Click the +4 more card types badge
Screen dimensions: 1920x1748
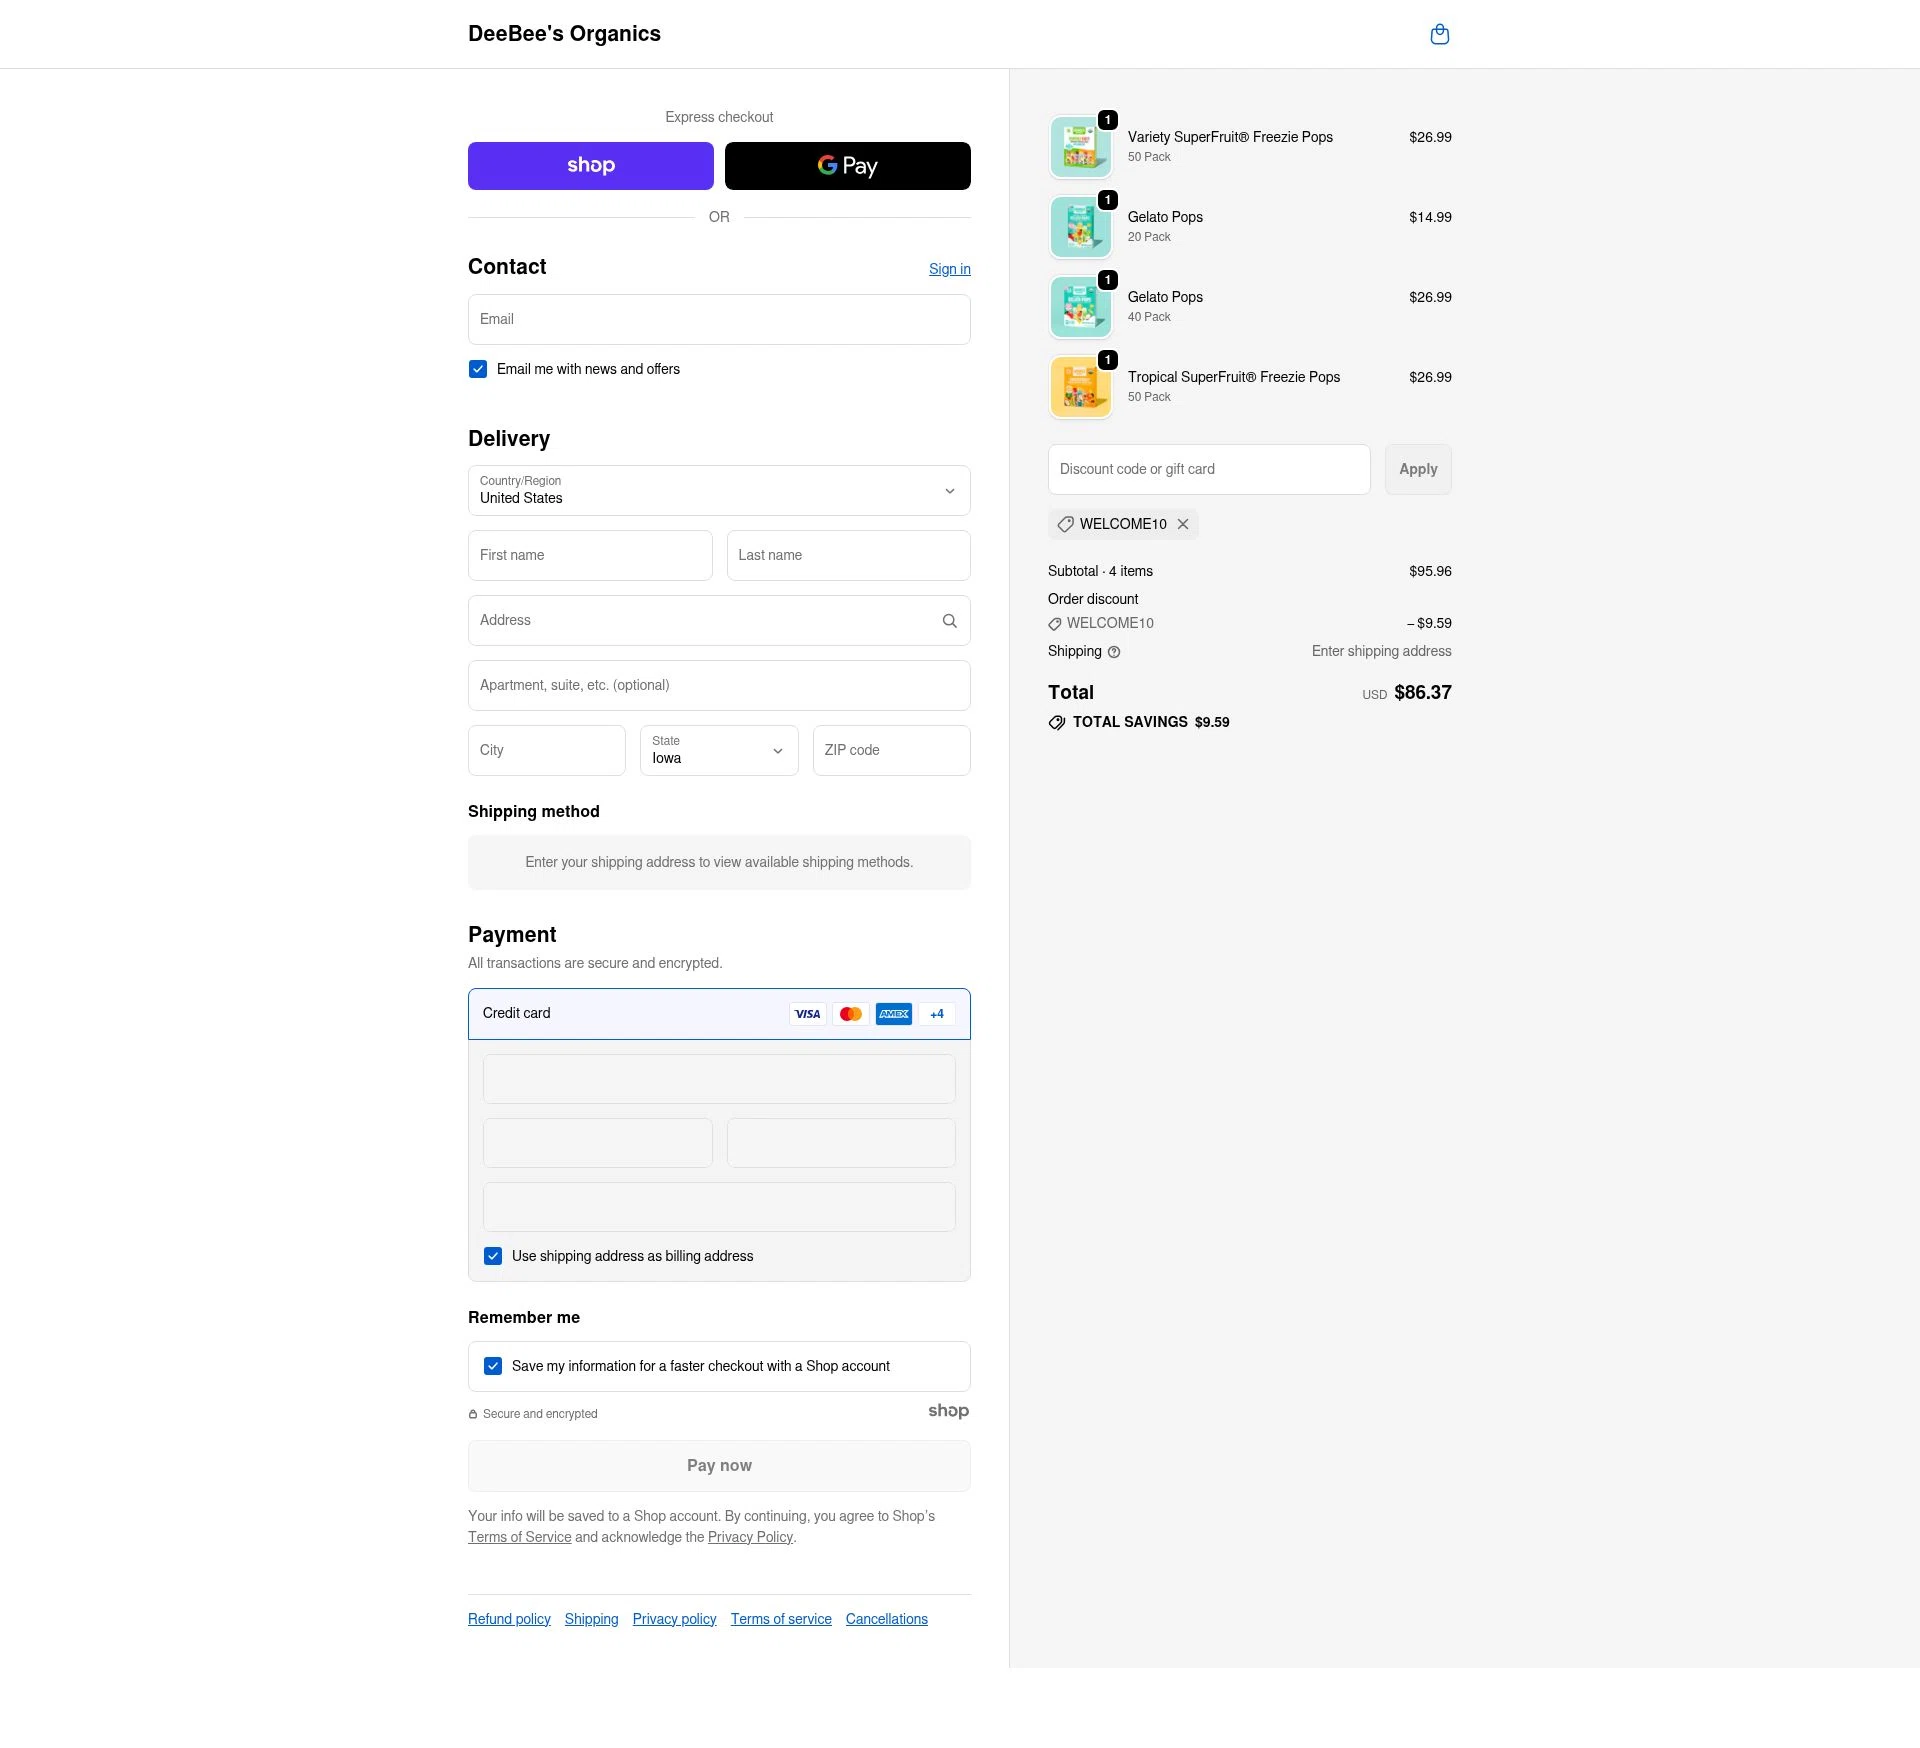pyautogui.click(x=936, y=1014)
